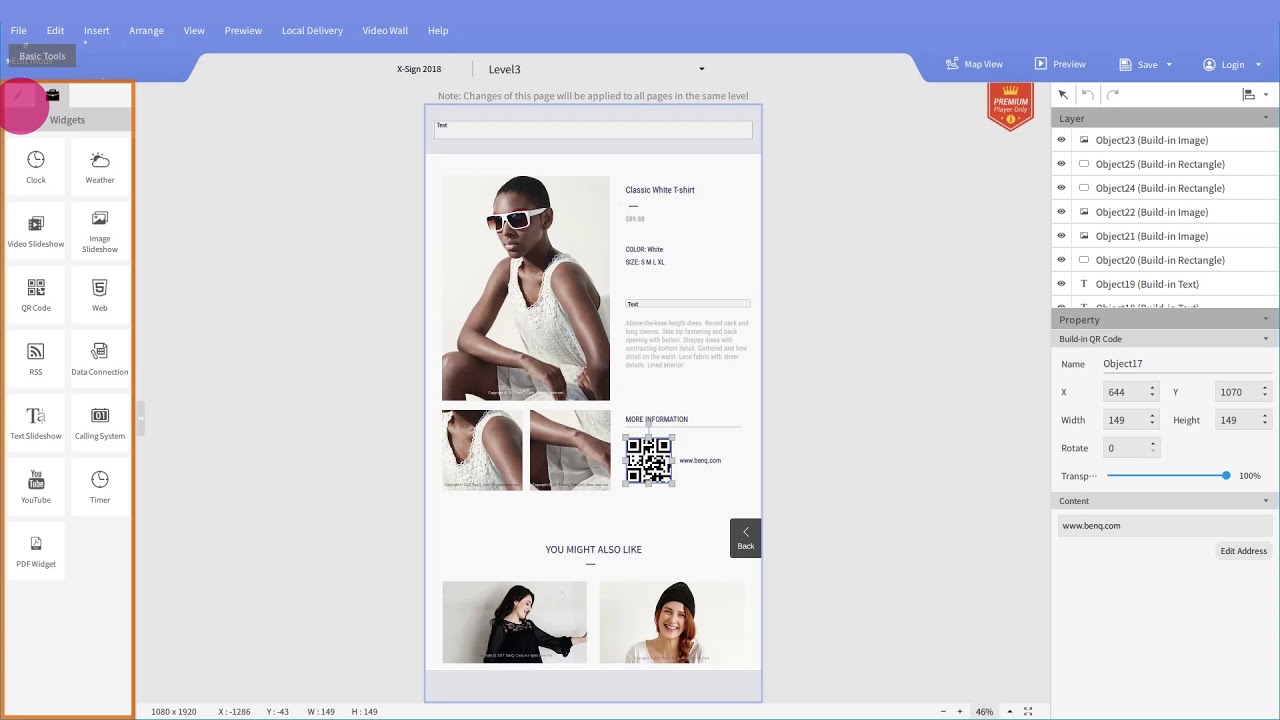1280x720 pixels.
Task: Expand the Save options arrow
Action: pyautogui.click(x=1169, y=65)
